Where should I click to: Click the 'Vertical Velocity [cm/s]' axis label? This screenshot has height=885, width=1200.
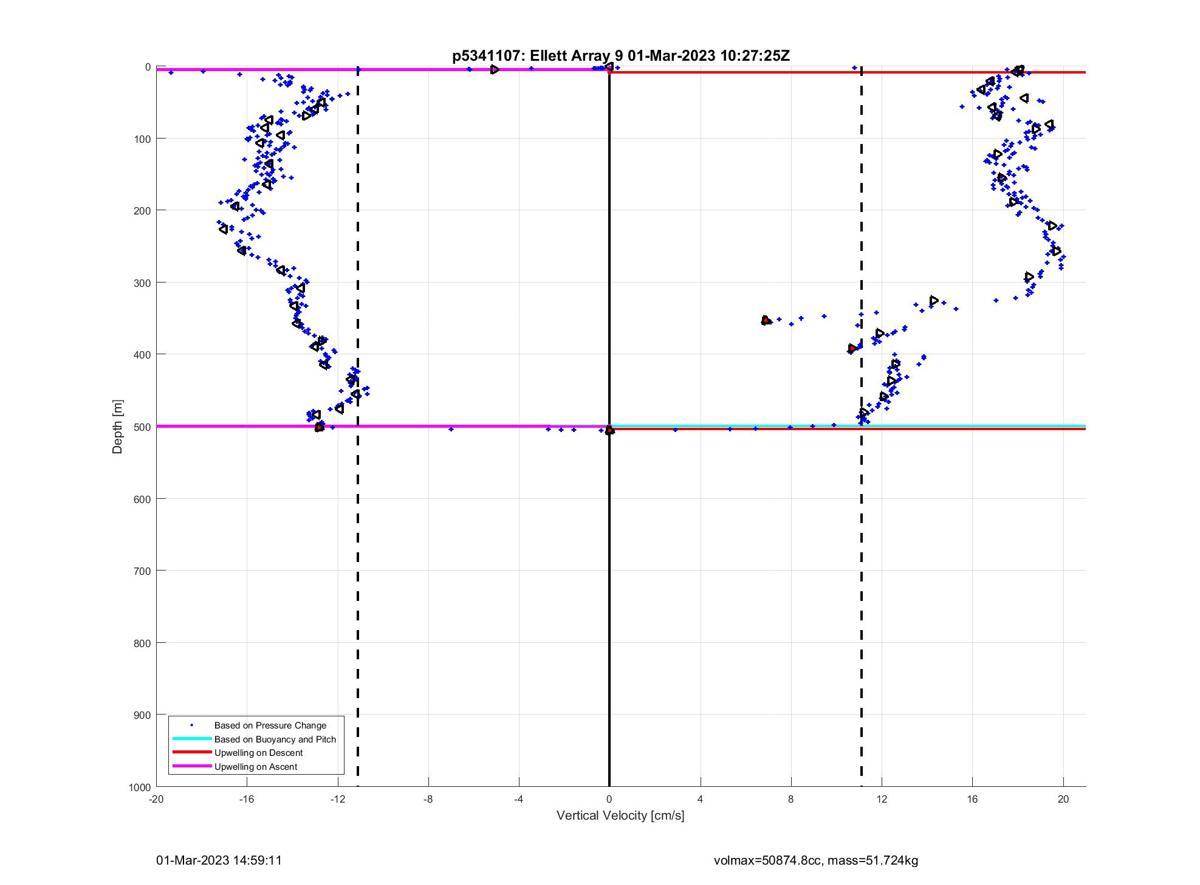pyautogui.click(x=620, y=816)
